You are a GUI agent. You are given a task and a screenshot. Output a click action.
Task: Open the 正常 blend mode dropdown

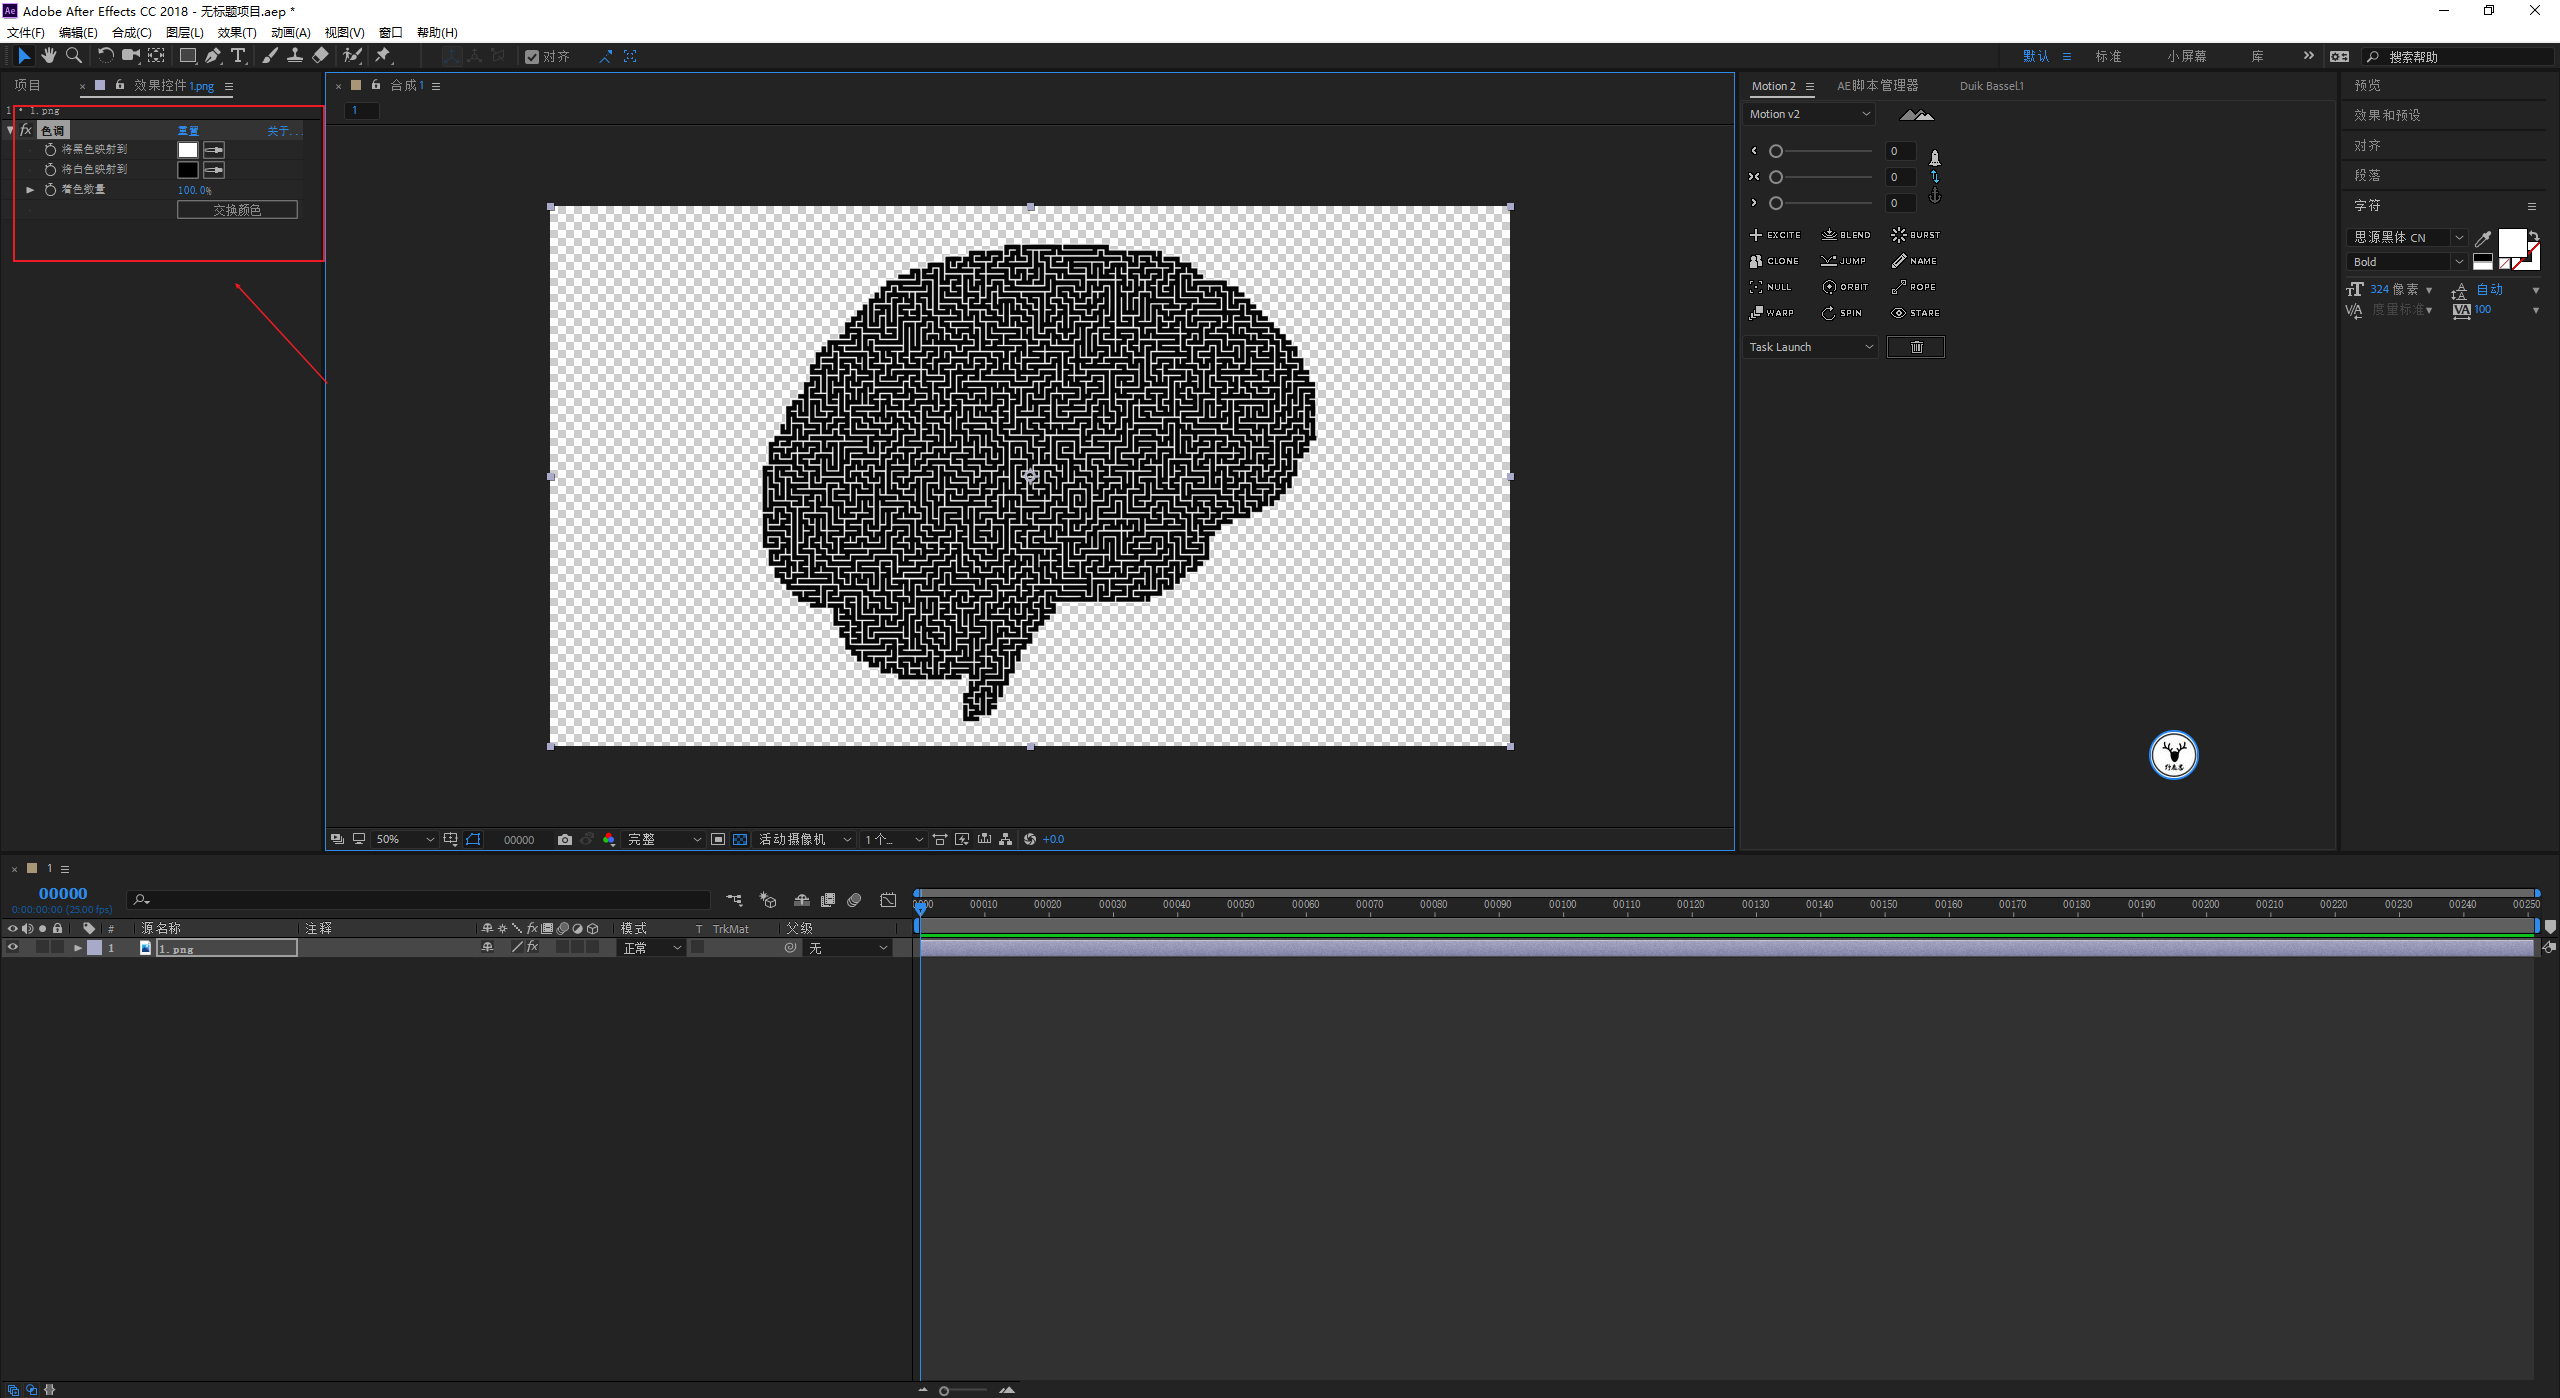point(651,948)
